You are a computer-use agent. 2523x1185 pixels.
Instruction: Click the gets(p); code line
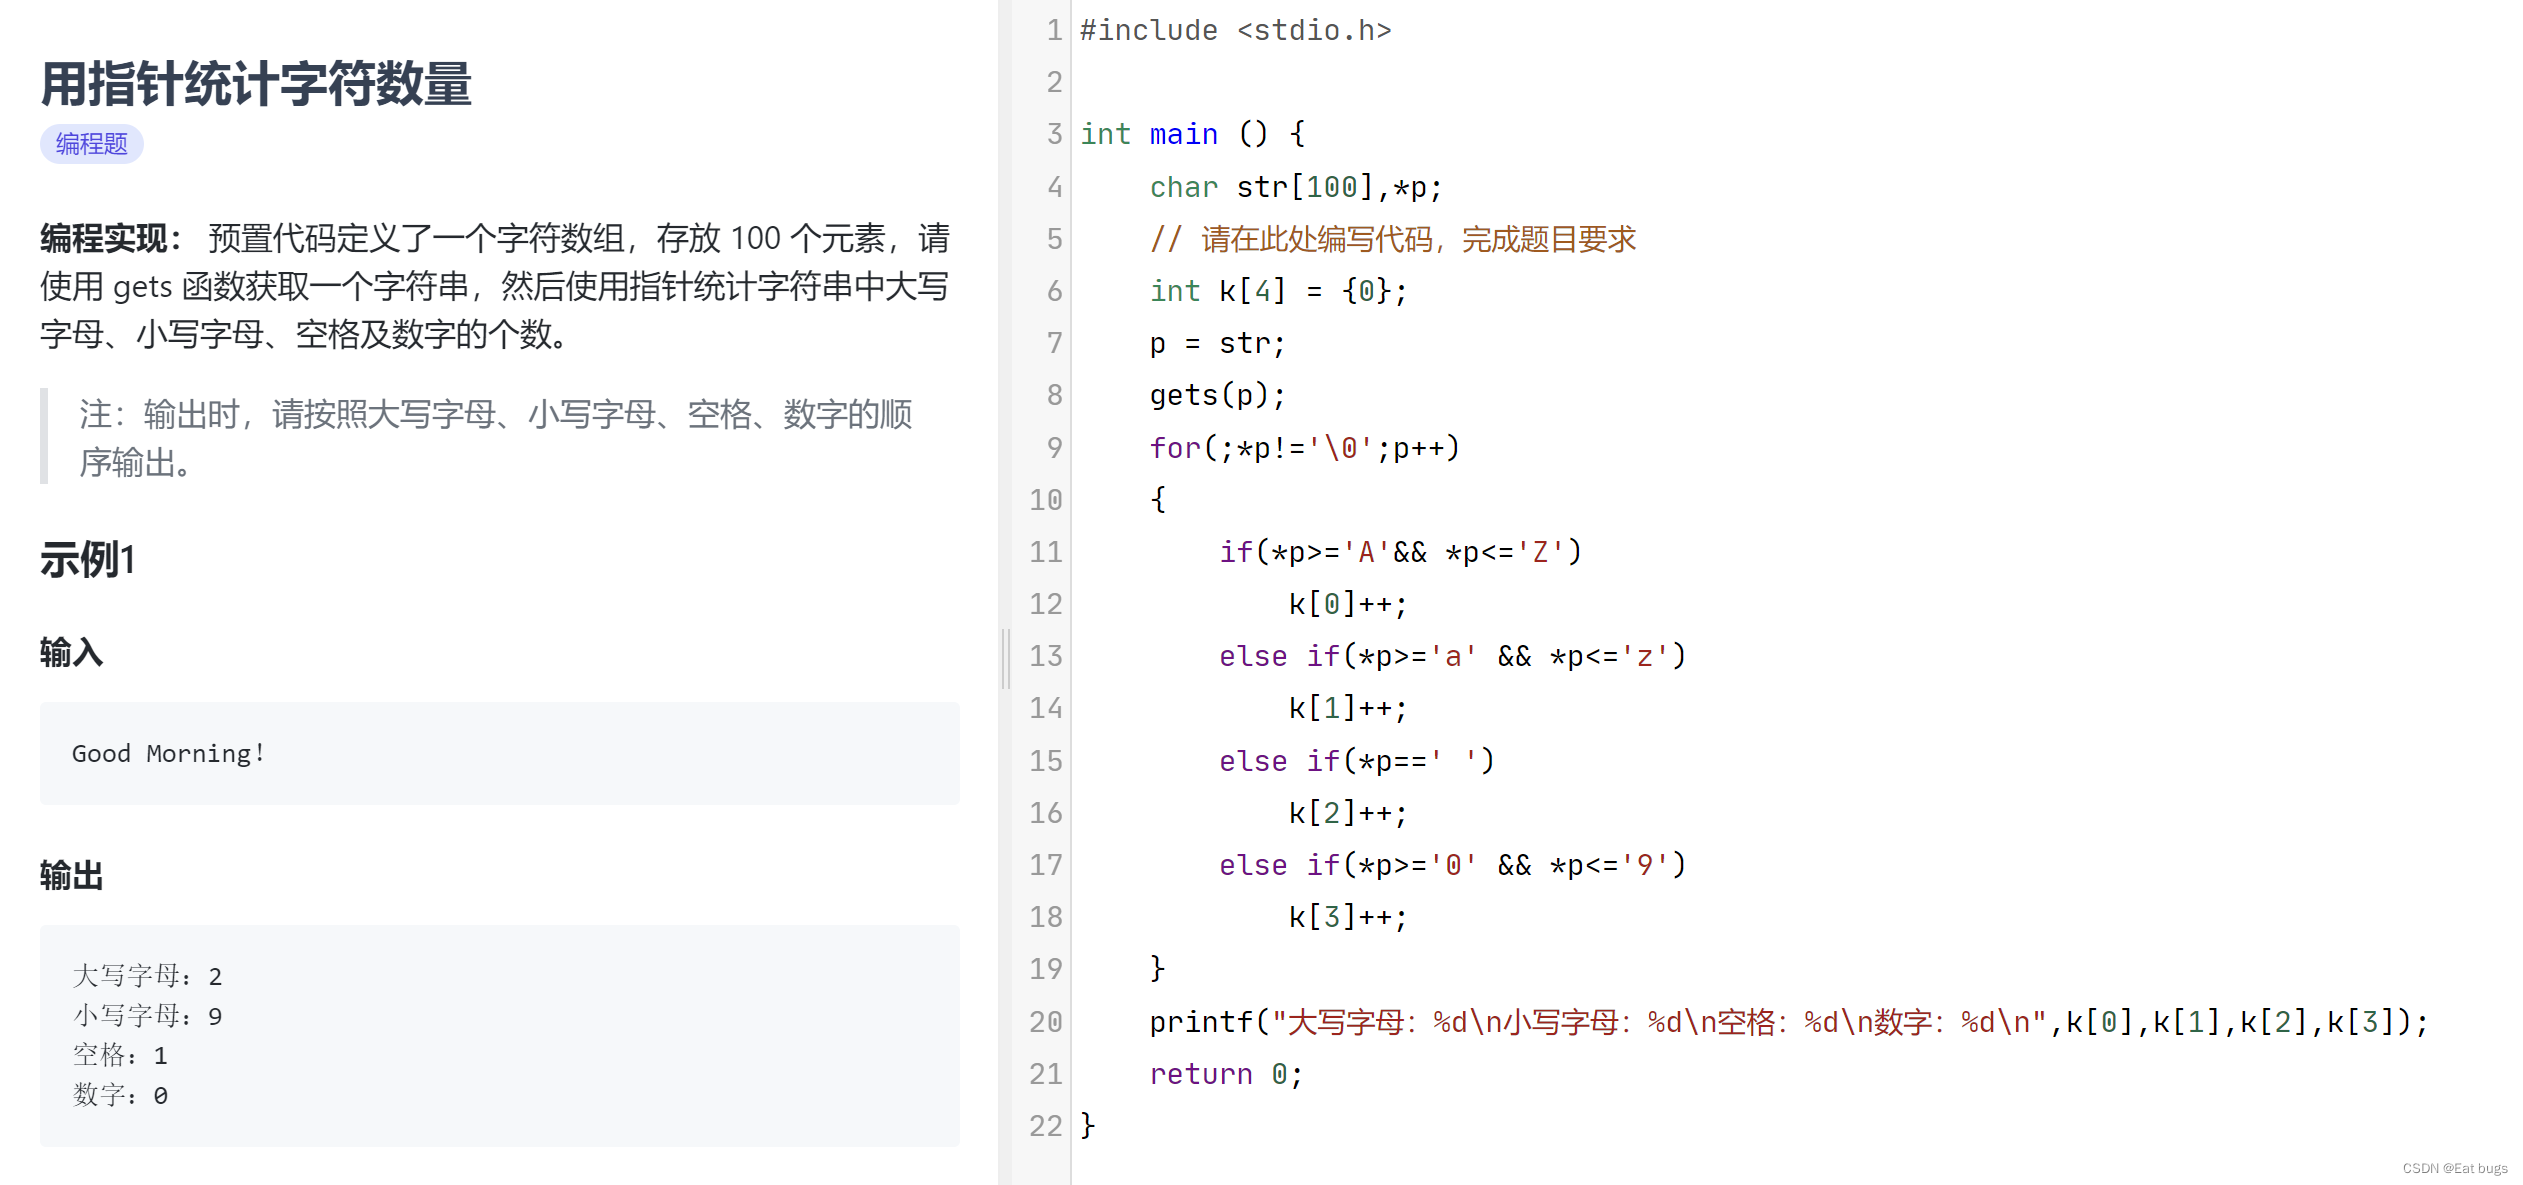tap(1216, 395)
